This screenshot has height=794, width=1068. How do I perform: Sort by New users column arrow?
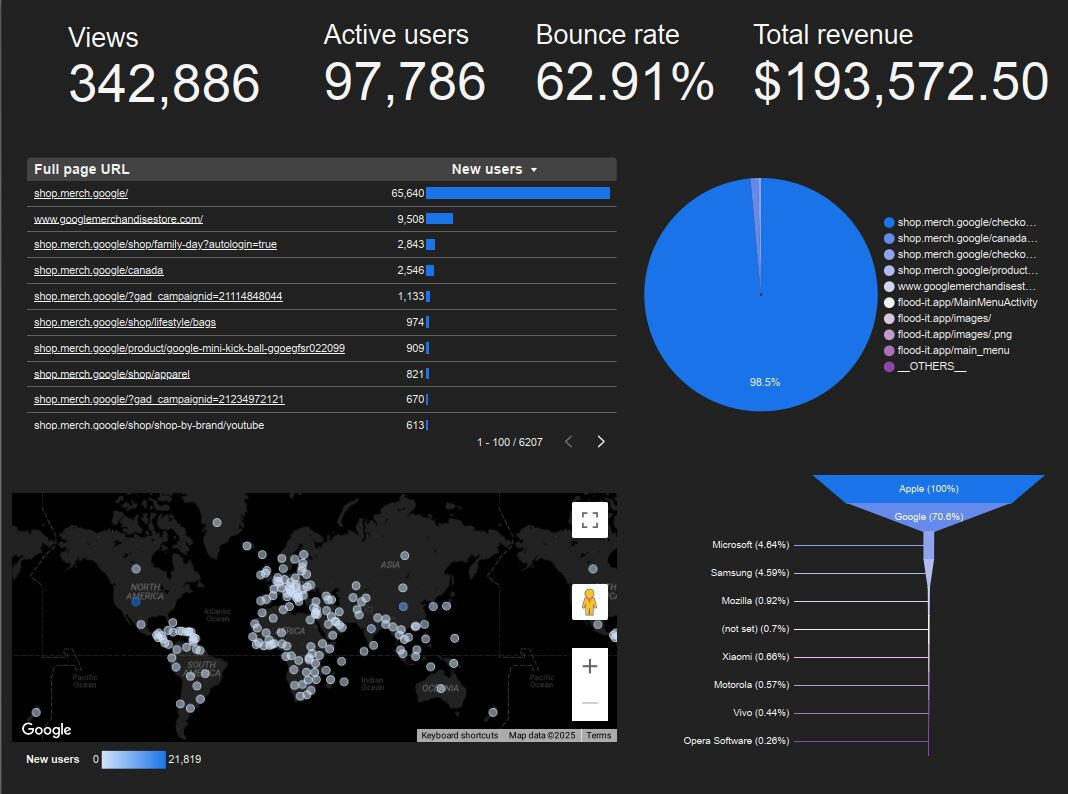534,170
